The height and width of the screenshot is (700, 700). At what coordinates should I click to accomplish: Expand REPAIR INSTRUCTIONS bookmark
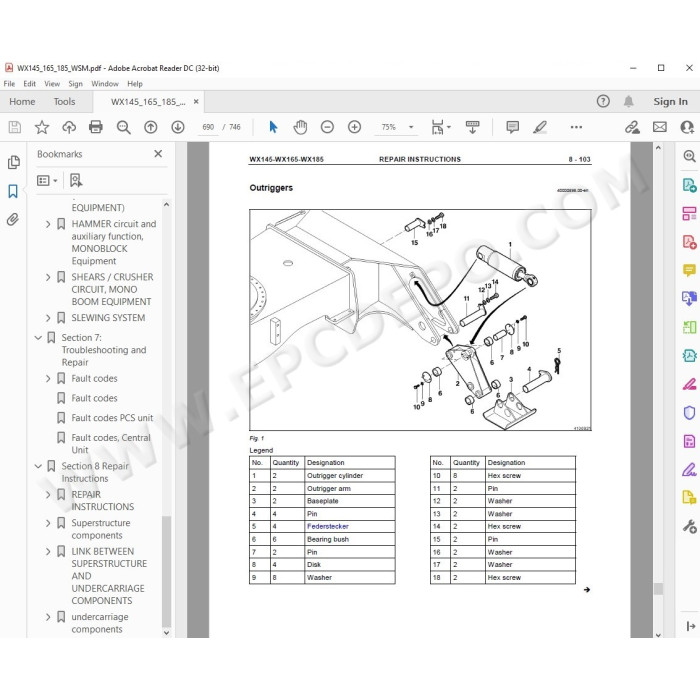pyautogui.click(x=48, y=495)
